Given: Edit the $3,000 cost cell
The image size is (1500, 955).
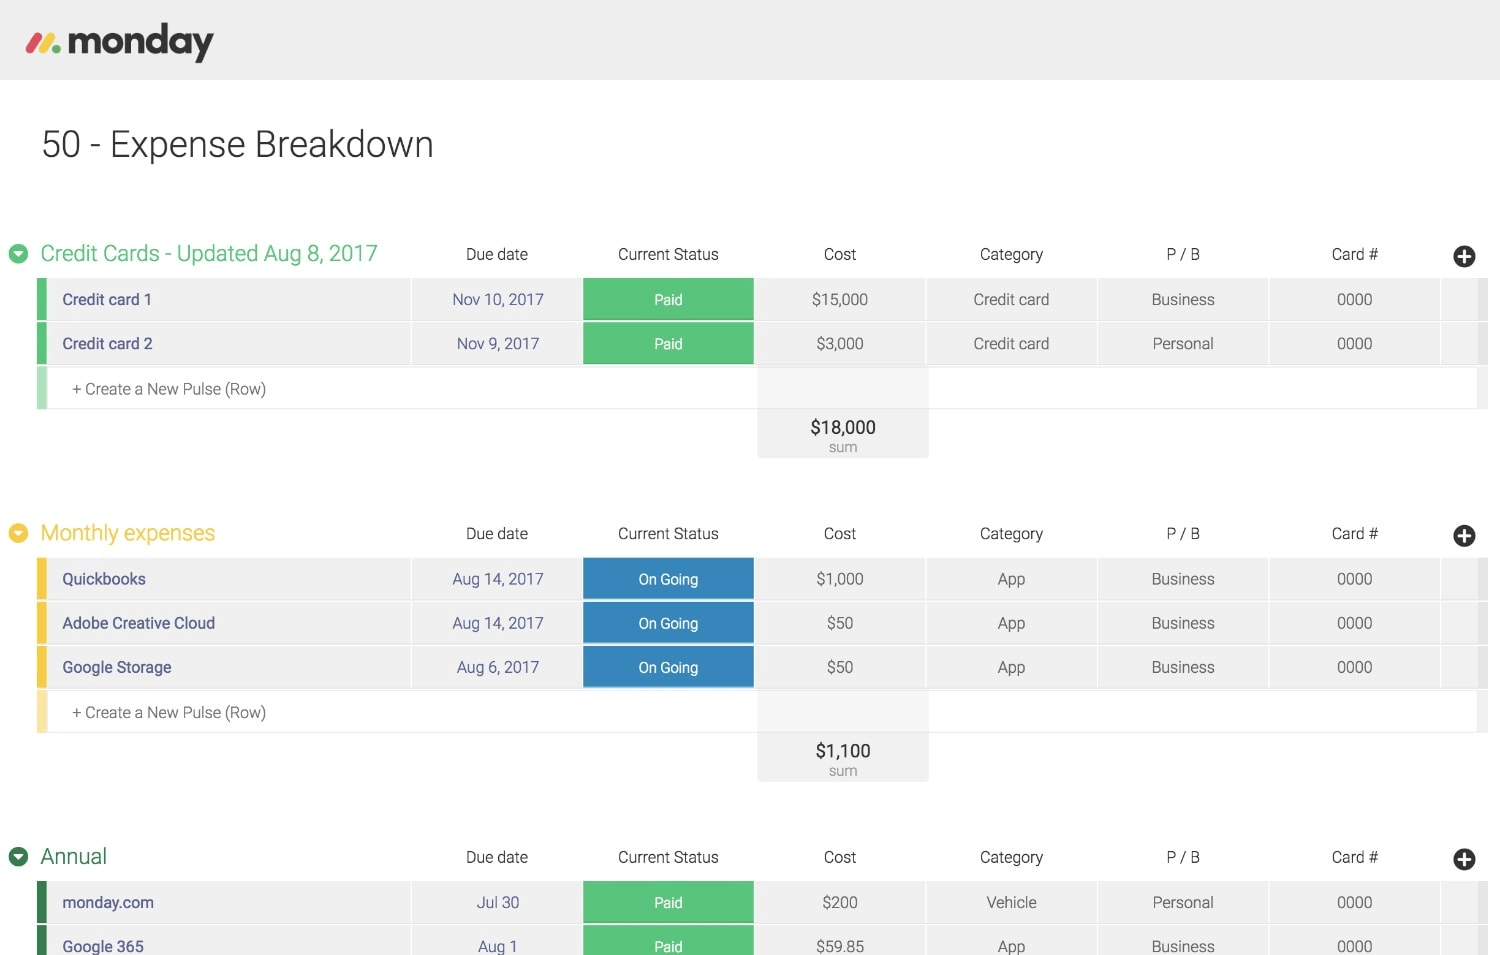Looking at the screenshot, I should 840,344.
